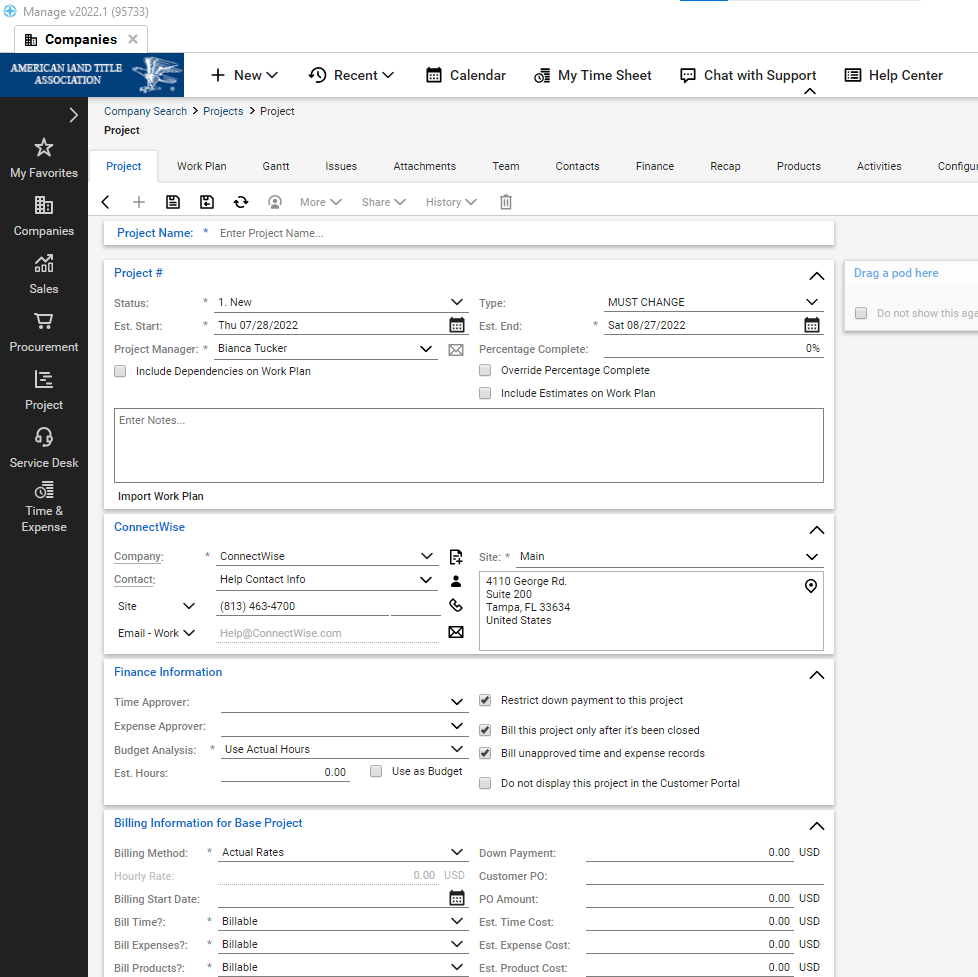The width and height of the screenshot is (978, 977).
Task: Enable Use as Budget checkbox
Action: coord(375,771)
